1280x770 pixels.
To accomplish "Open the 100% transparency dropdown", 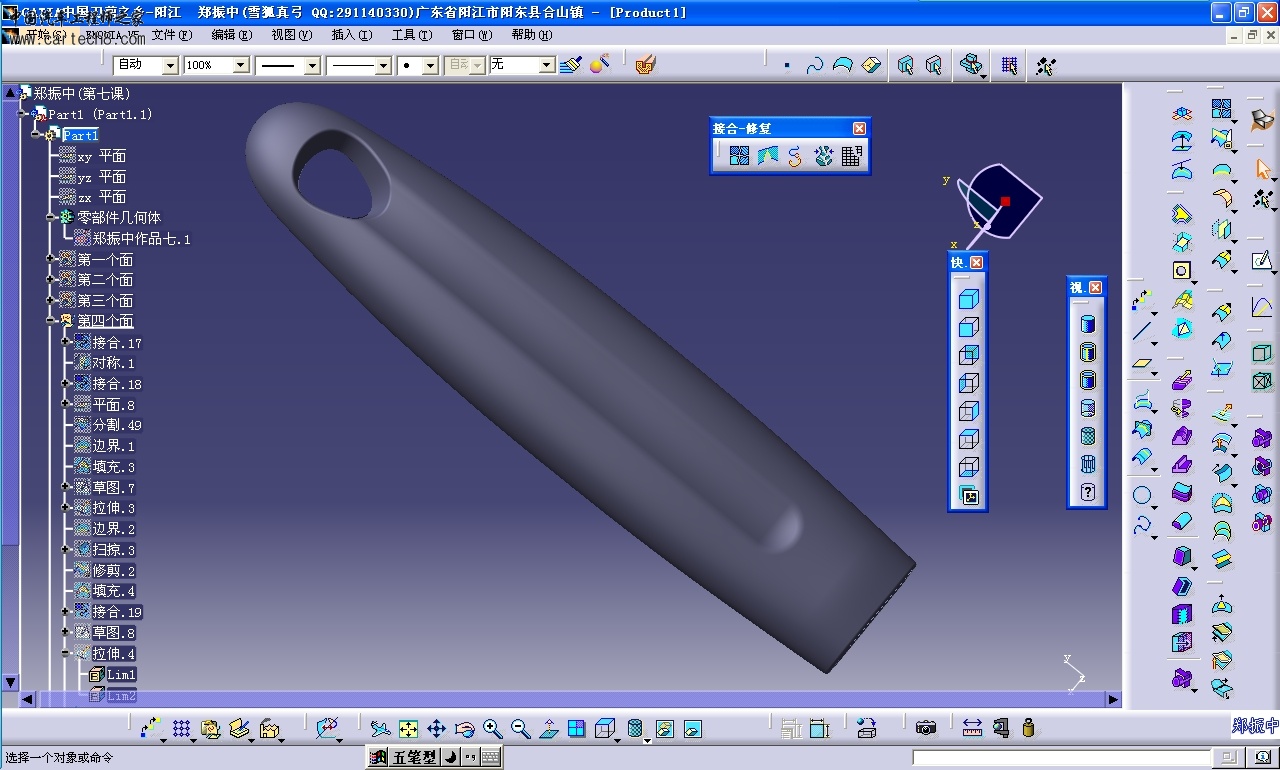I will [241, 65].
